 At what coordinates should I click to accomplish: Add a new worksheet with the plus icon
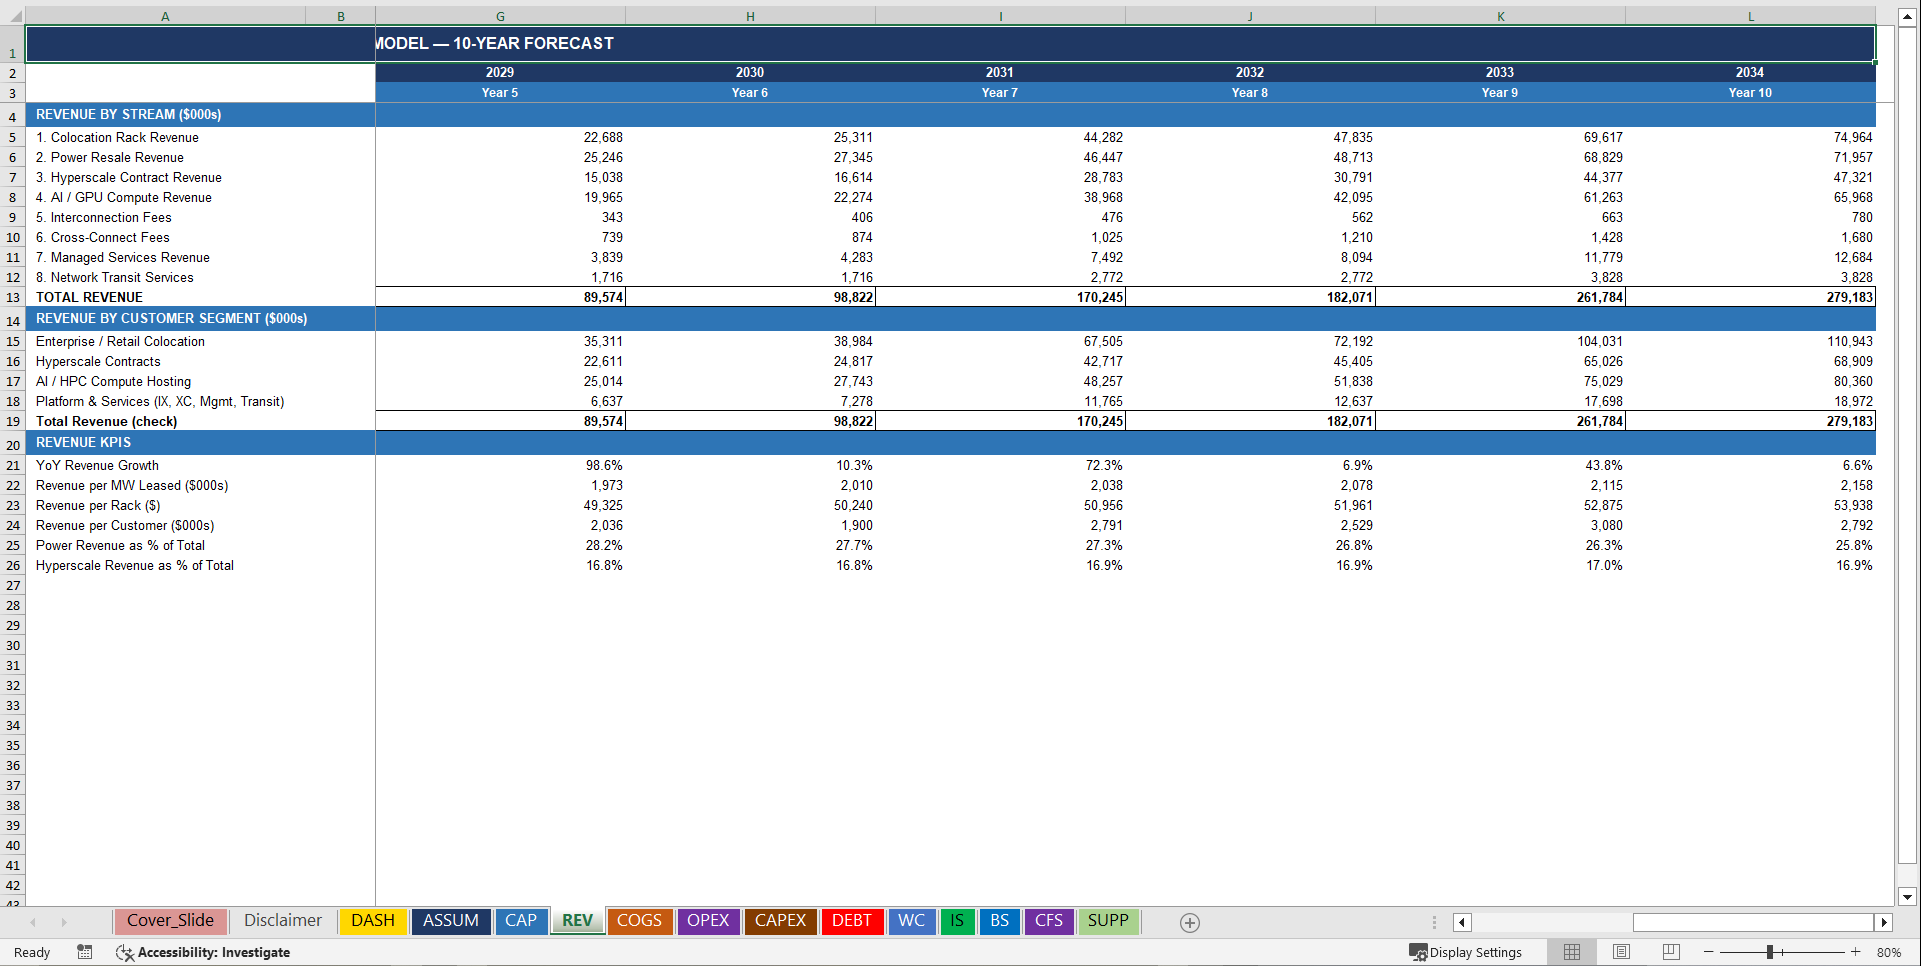pyautogui.click(x=1189, y=922)
